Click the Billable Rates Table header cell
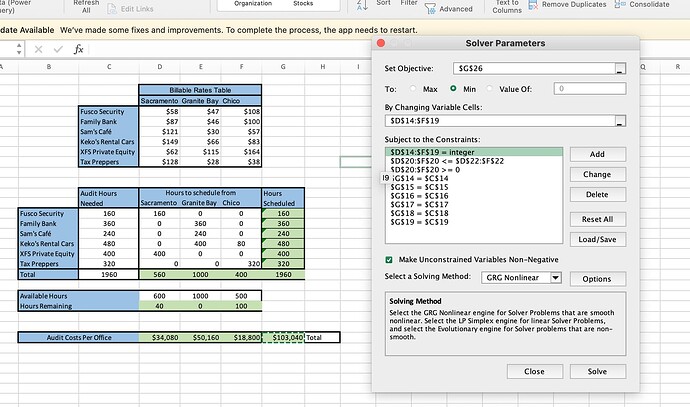 [x=200, y=90]
